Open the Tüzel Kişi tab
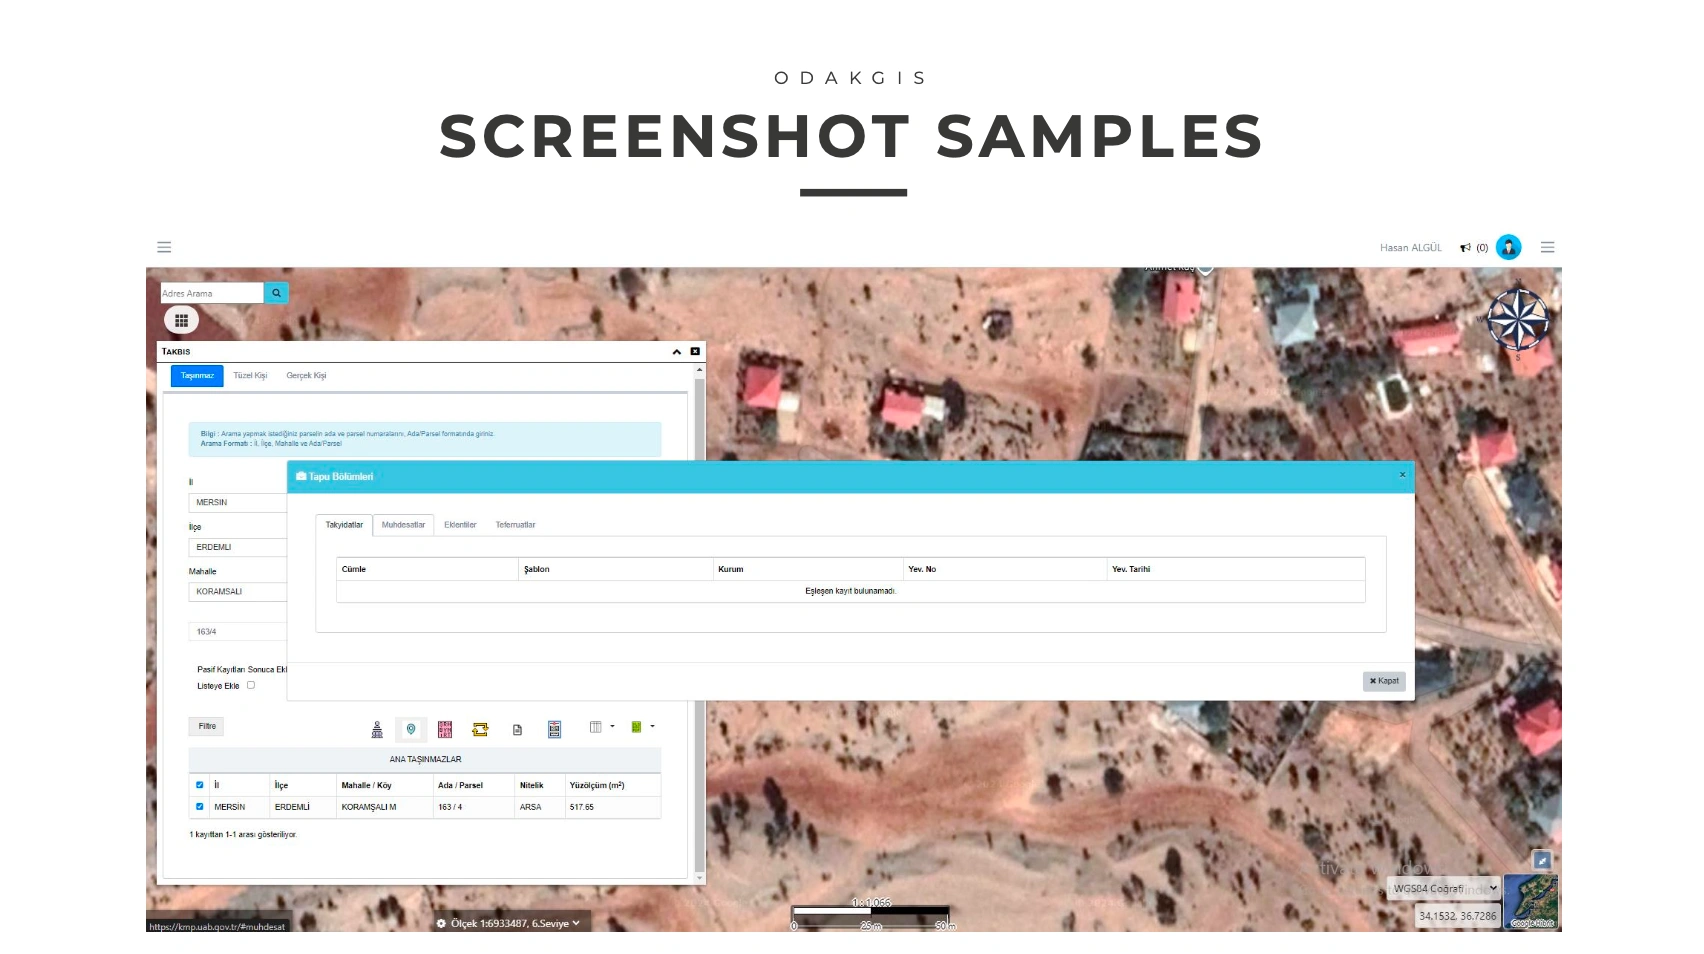The height and width of the screenshot is (954, 1704). click(250, 376)
